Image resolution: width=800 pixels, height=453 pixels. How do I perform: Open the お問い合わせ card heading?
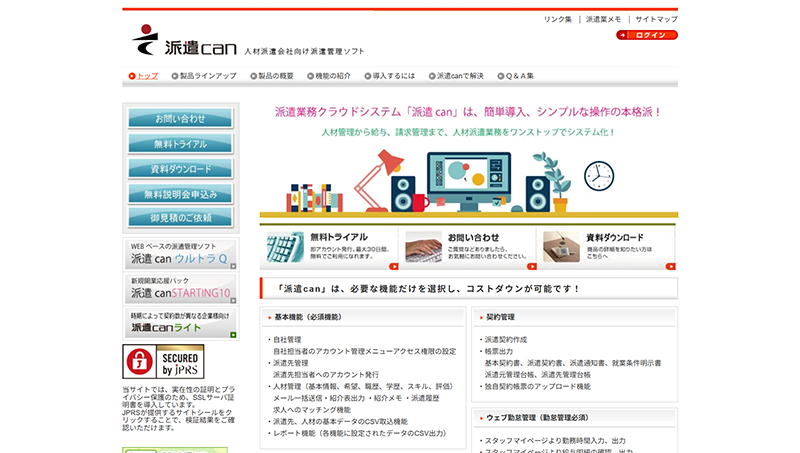tap(473, 238)
